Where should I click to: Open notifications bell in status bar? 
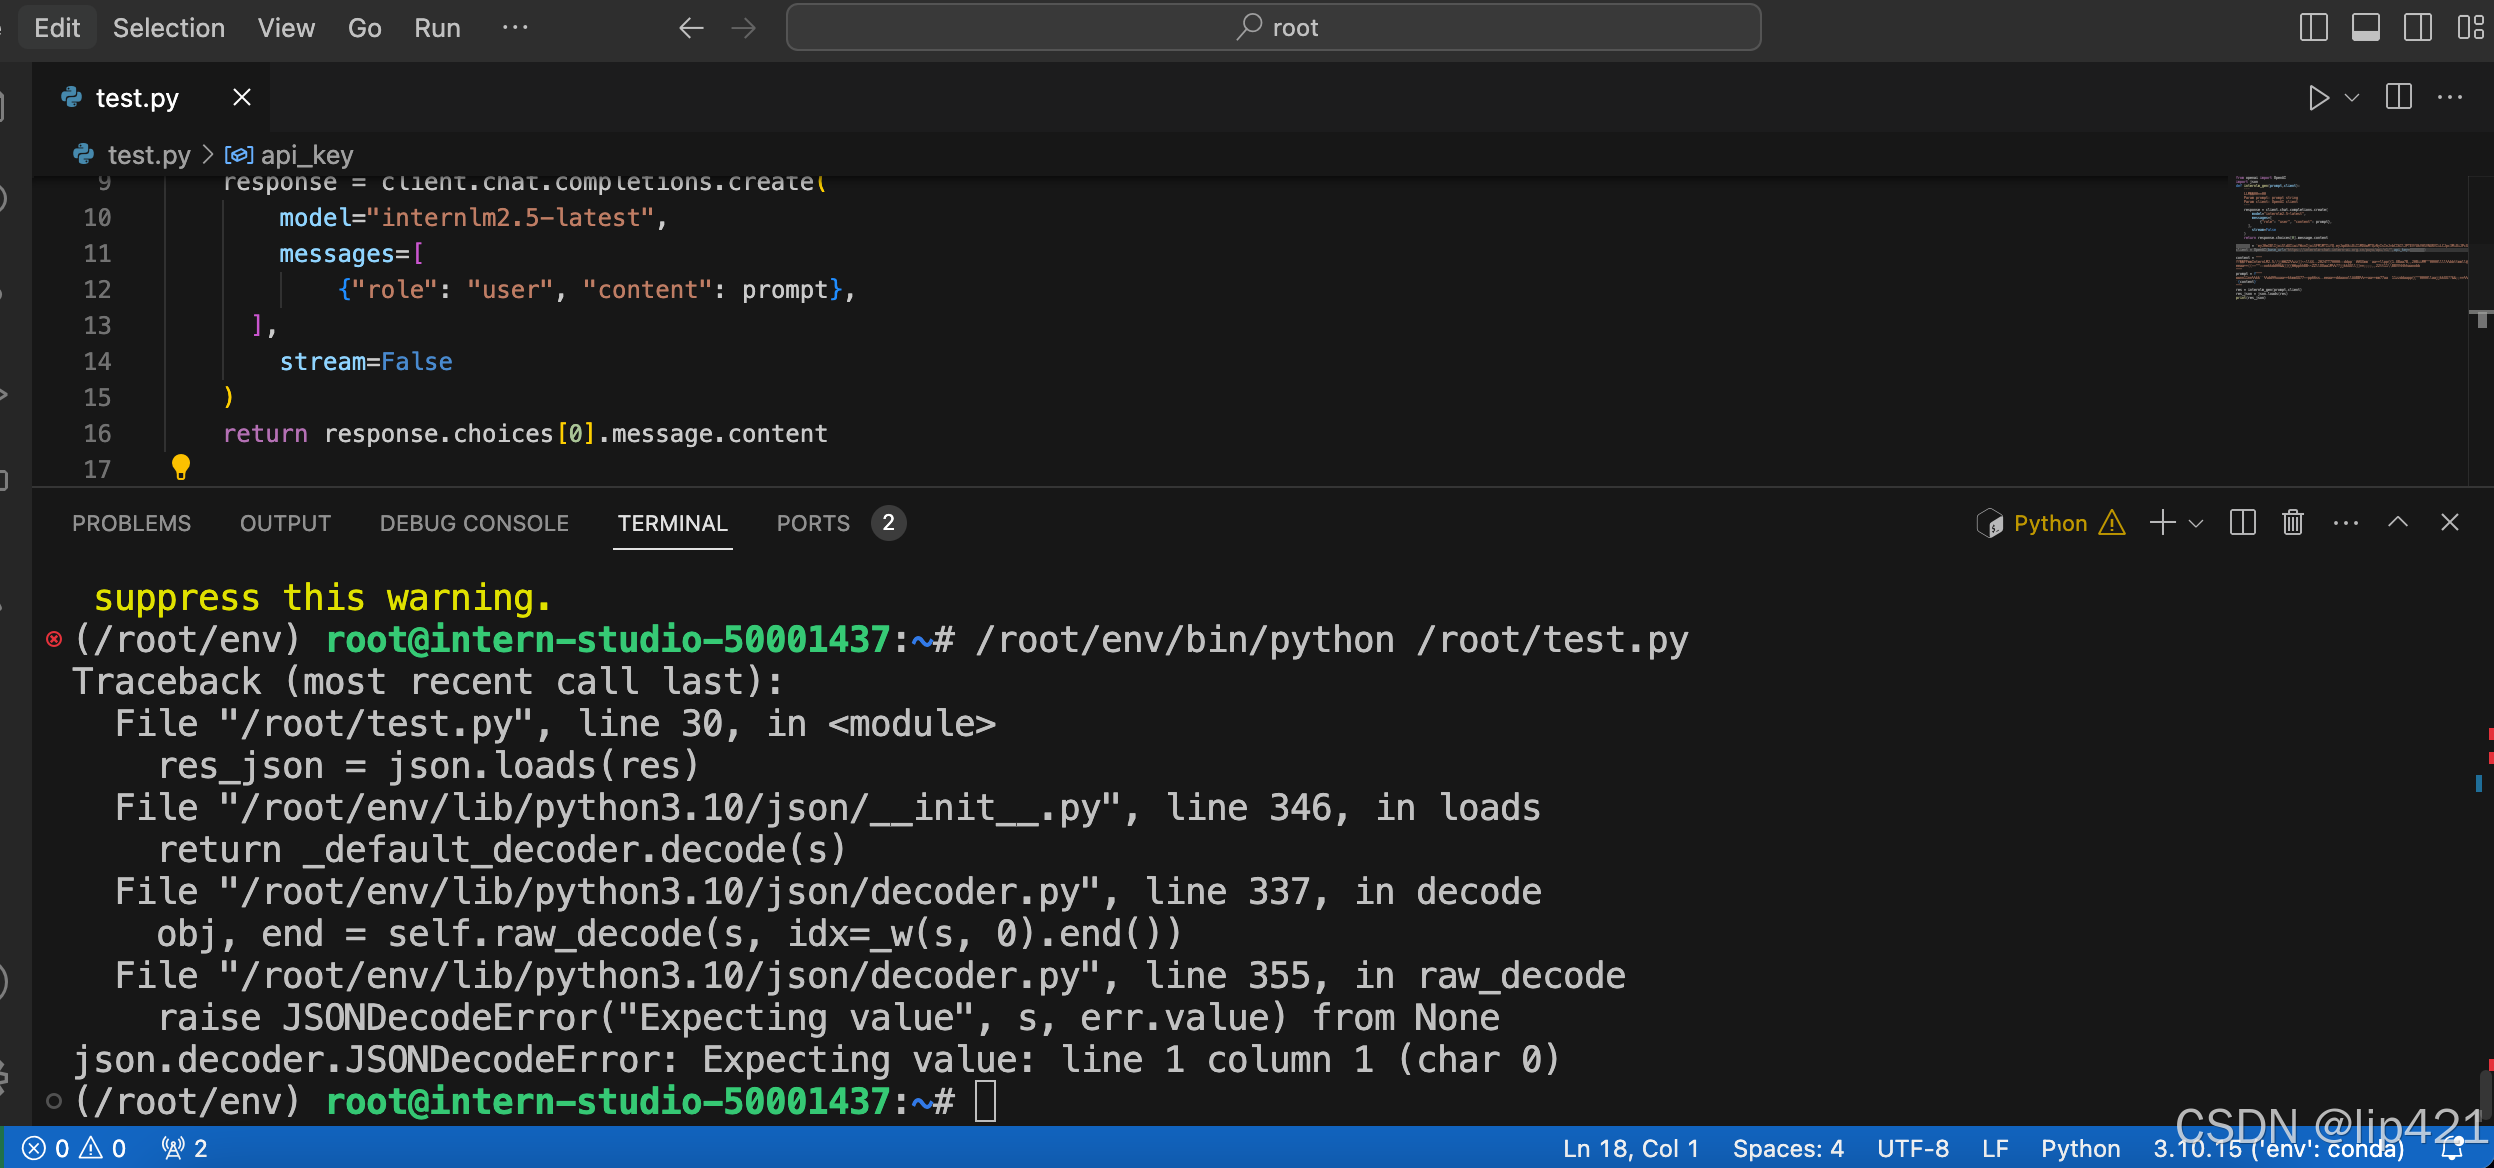click(x=2451, y=1149)
